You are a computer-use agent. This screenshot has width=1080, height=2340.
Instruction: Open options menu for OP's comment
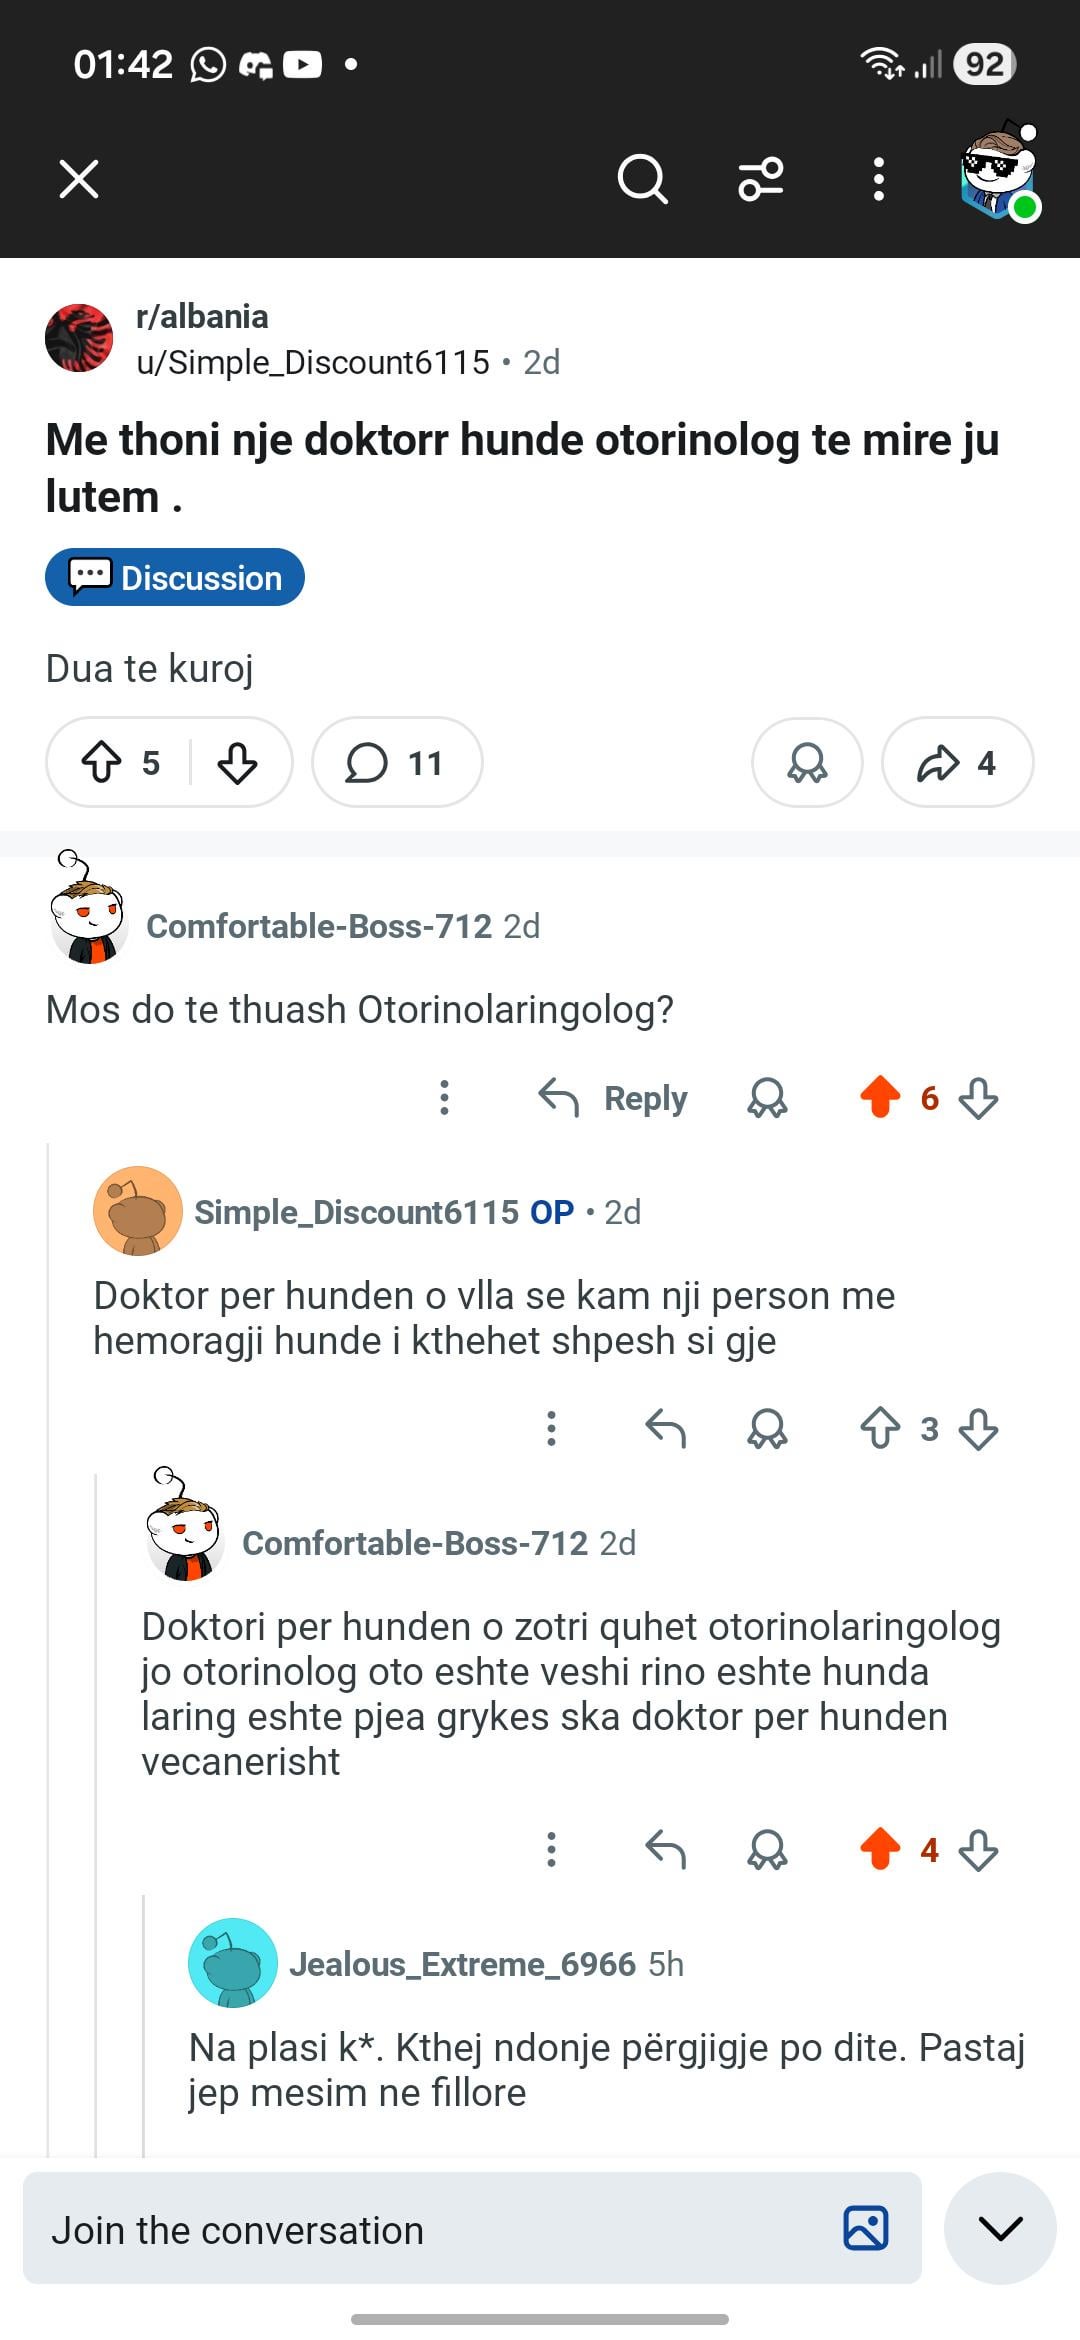pyautogui.click(x=551, y=1429)
